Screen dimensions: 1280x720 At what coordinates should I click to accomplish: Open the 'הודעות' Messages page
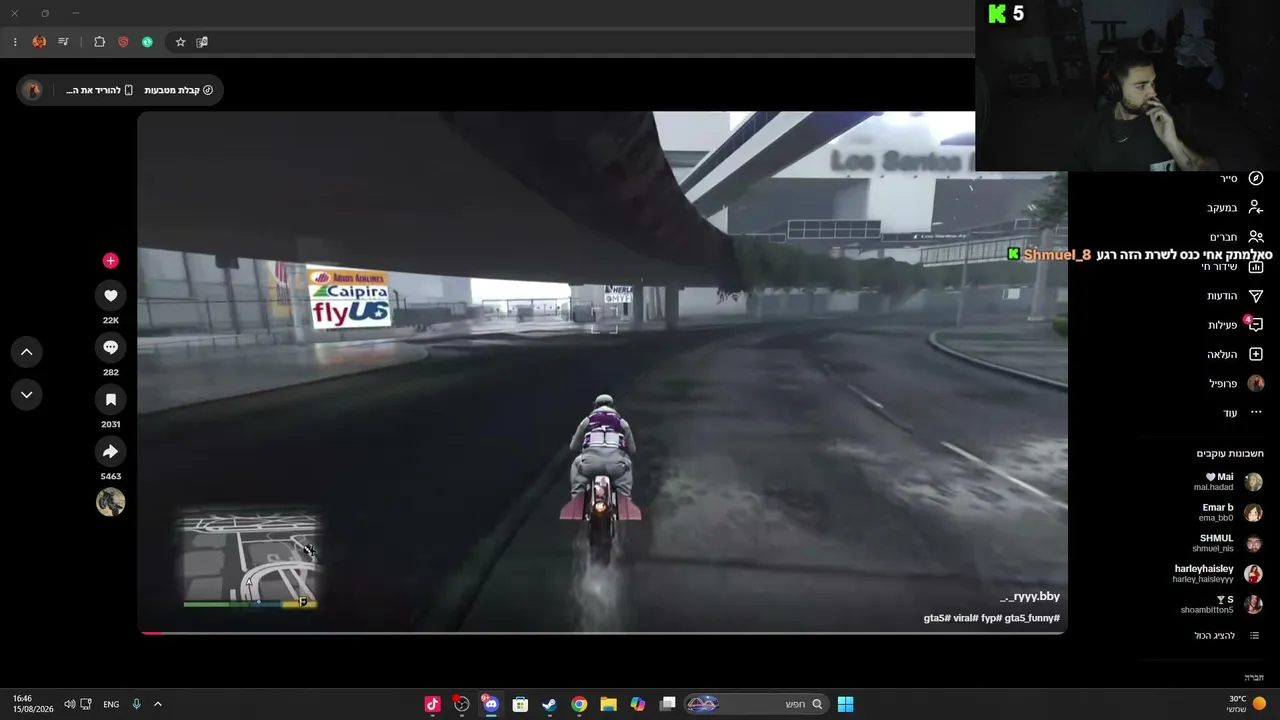pos(1235,296)
